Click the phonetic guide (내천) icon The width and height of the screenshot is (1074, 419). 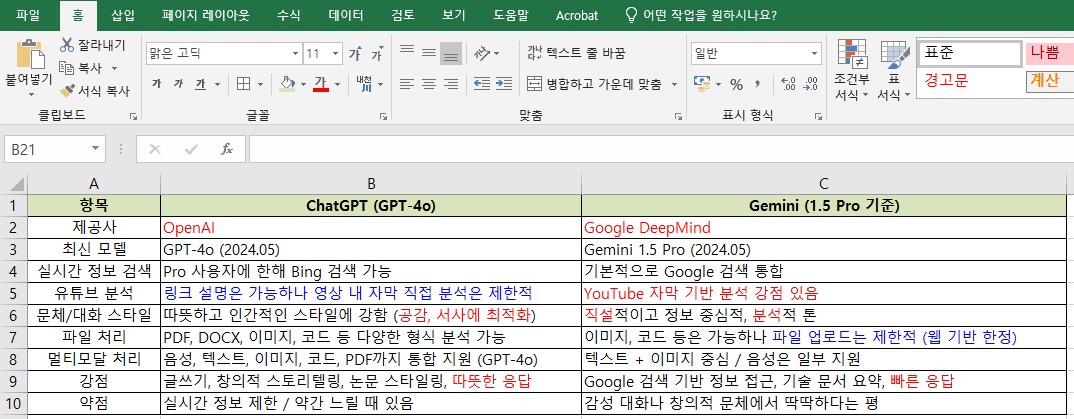pyautogui.click(x=364, y=84)
